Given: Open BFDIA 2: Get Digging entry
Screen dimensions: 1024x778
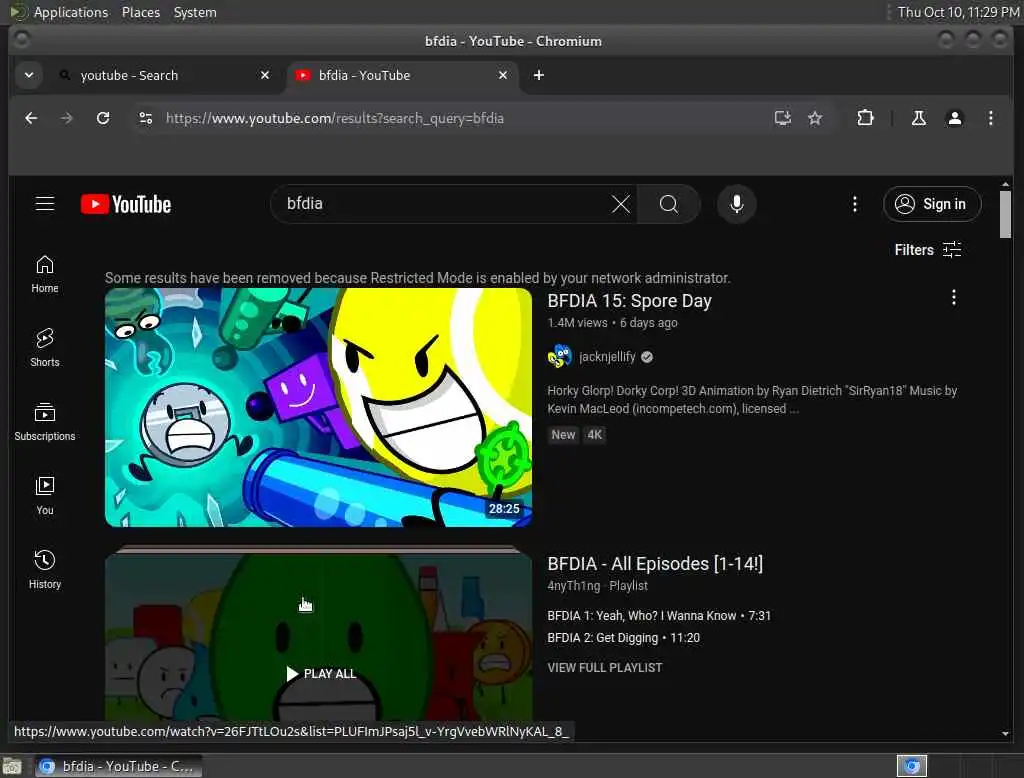Looking at the screenshot, I should coord(623,638).
